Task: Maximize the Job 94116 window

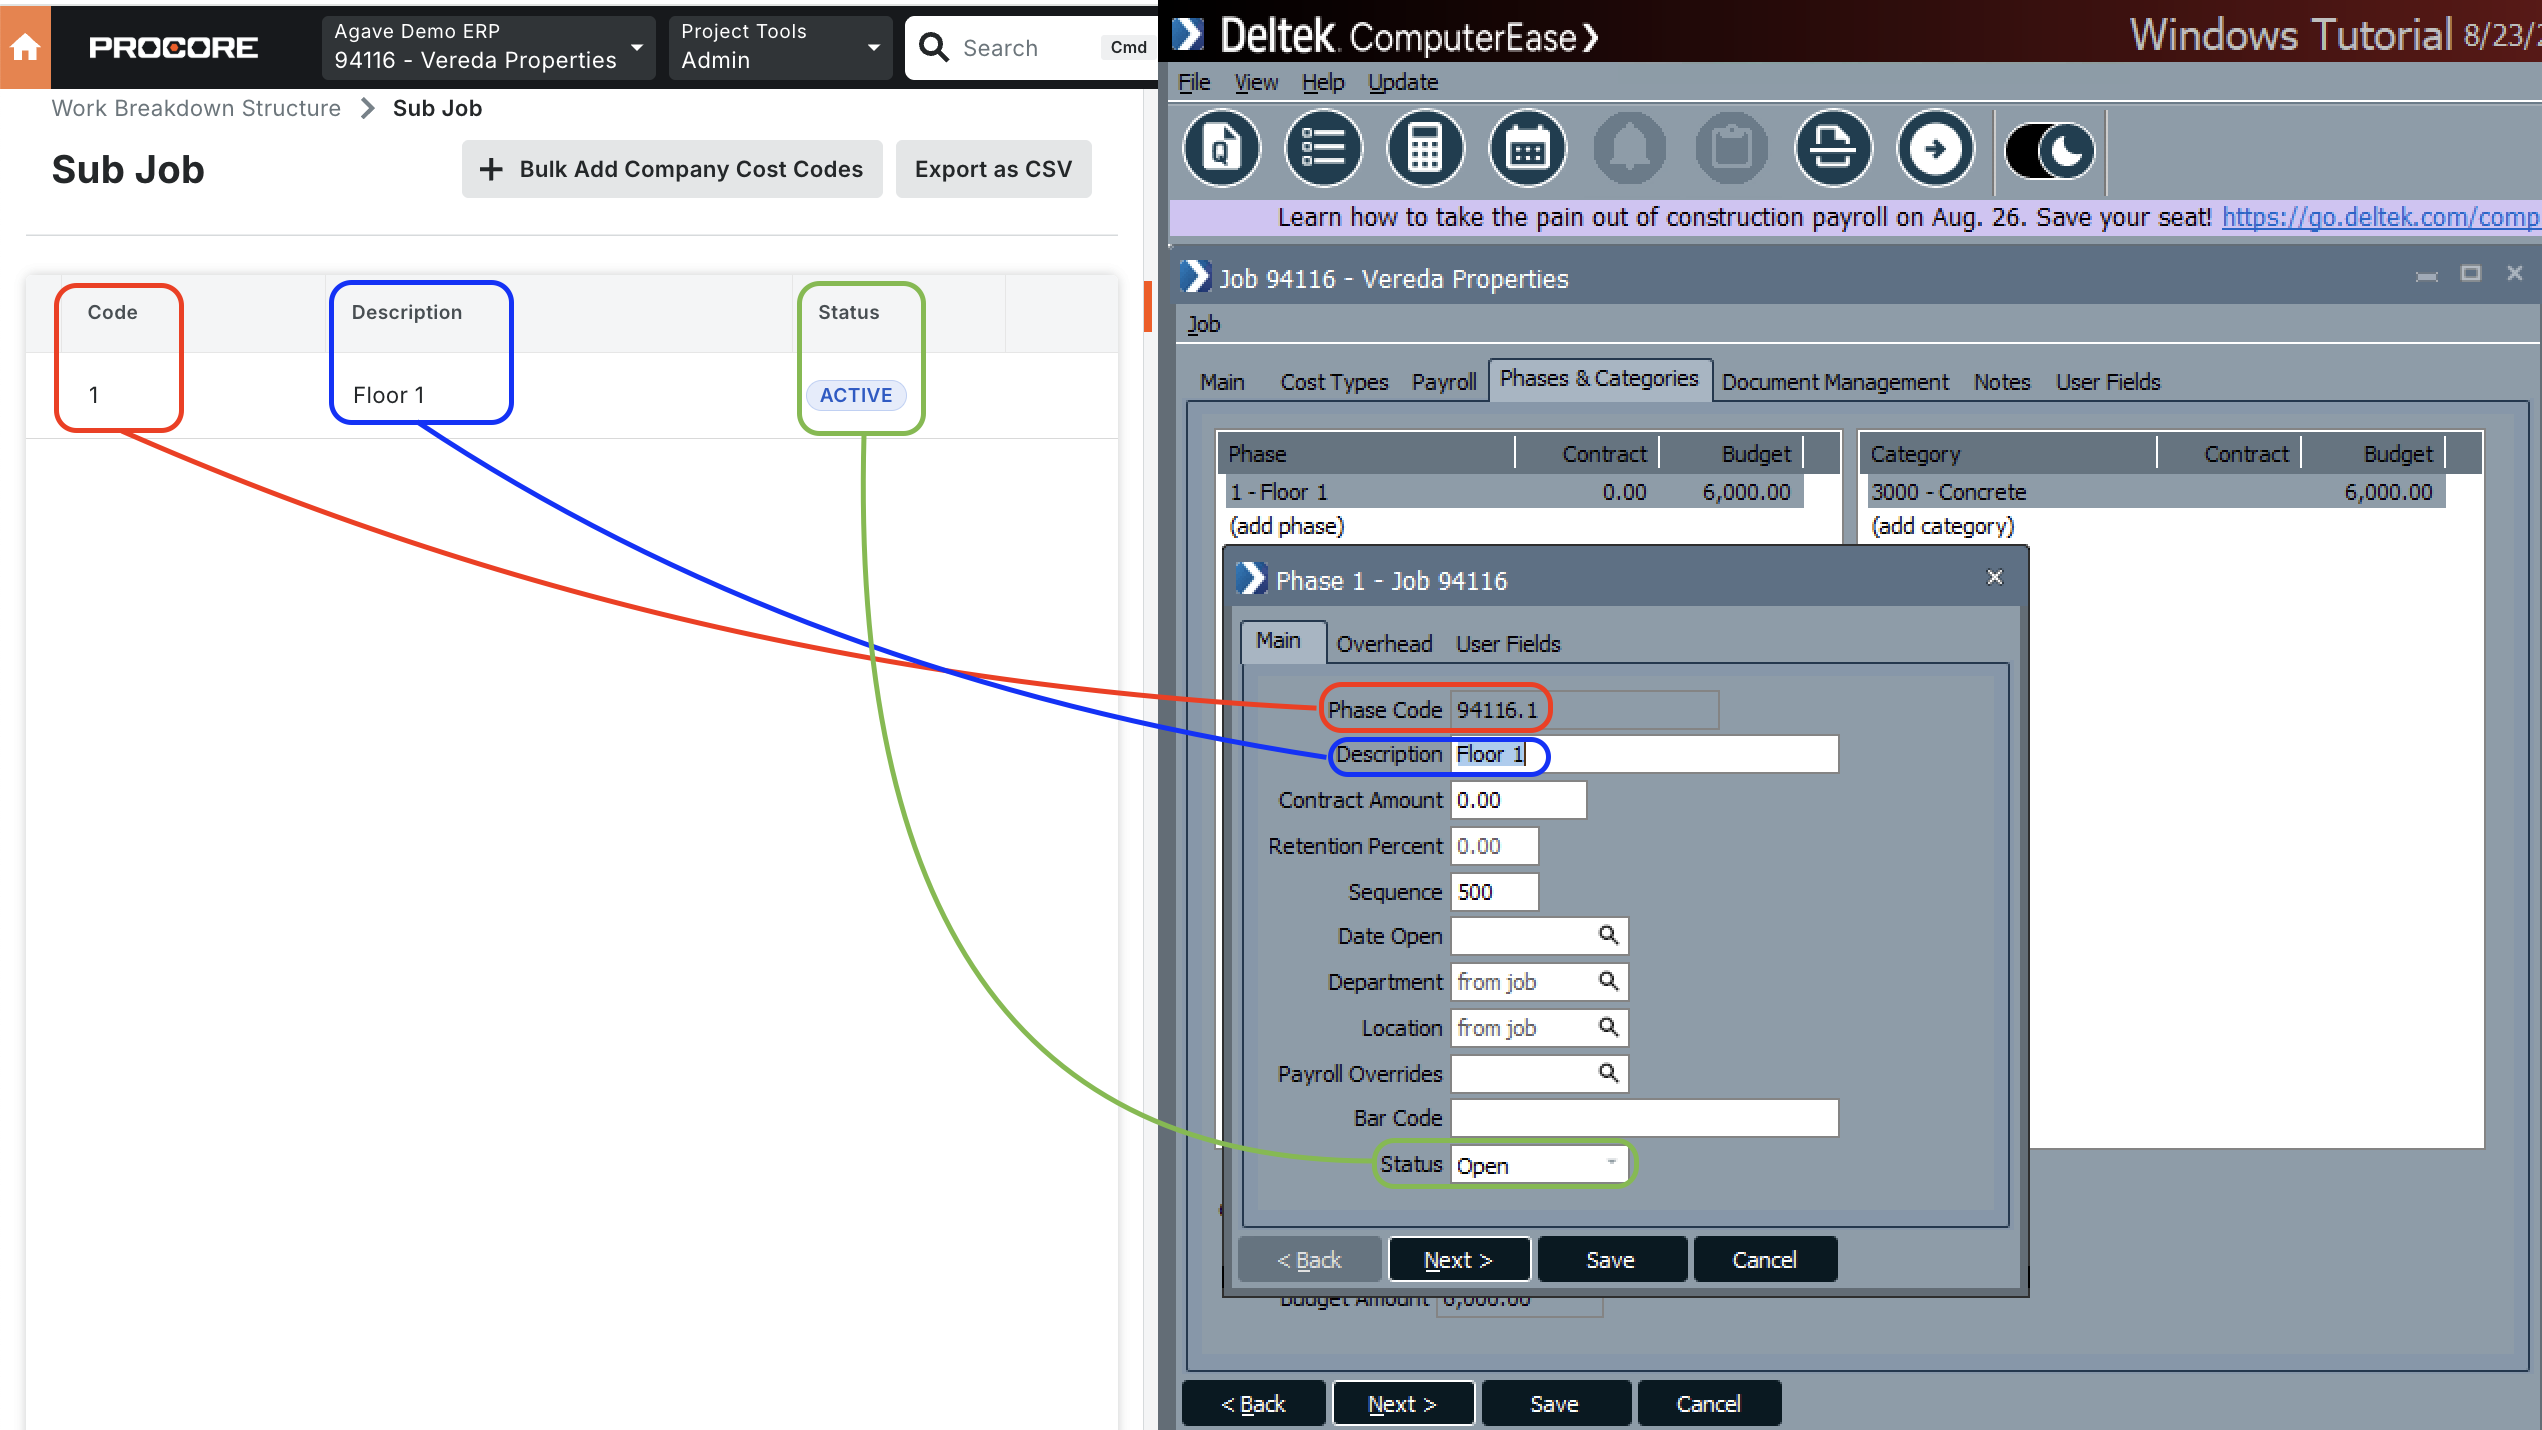Action: pos(2470,273)
